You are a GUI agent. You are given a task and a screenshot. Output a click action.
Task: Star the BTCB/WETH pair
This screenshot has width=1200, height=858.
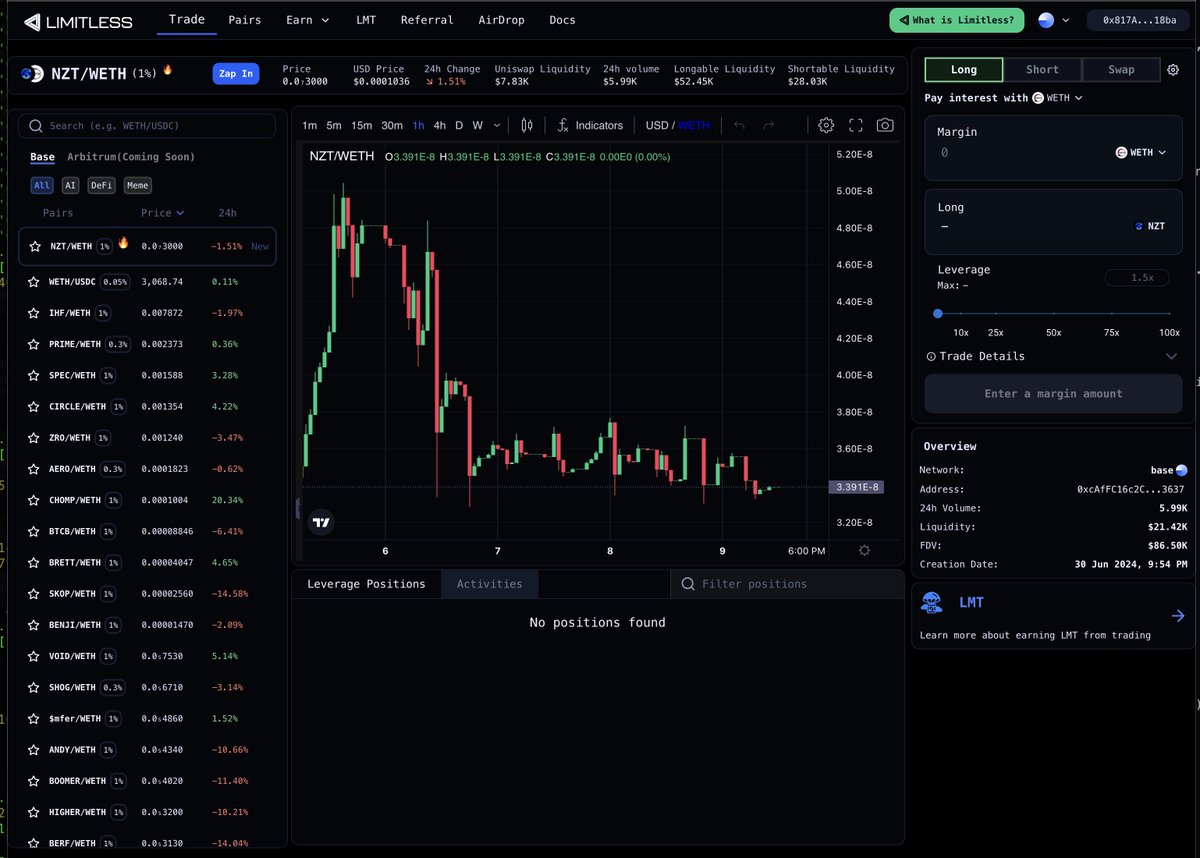point(35,531)
